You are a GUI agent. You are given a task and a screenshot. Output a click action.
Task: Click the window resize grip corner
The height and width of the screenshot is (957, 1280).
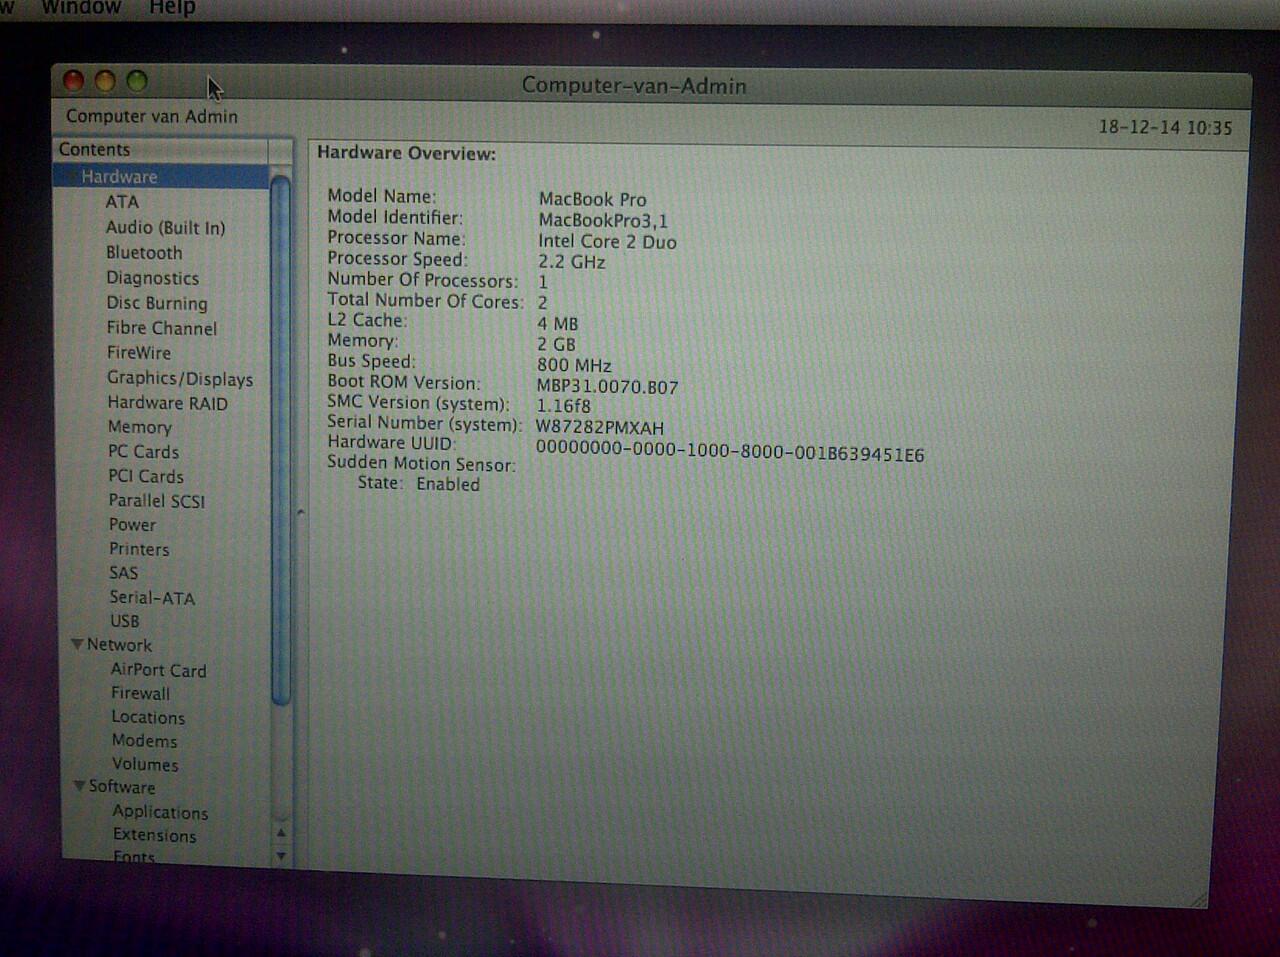point(1199,899)
